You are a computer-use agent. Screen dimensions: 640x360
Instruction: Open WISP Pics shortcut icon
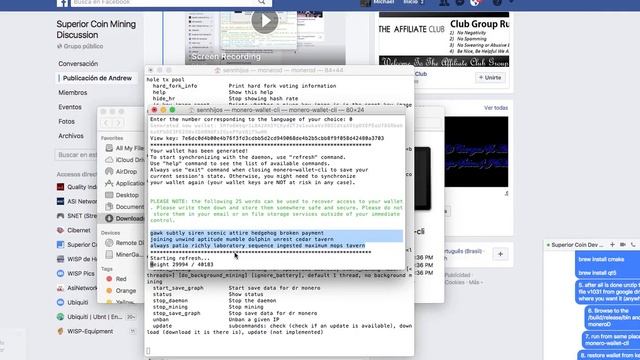[60, 273]
